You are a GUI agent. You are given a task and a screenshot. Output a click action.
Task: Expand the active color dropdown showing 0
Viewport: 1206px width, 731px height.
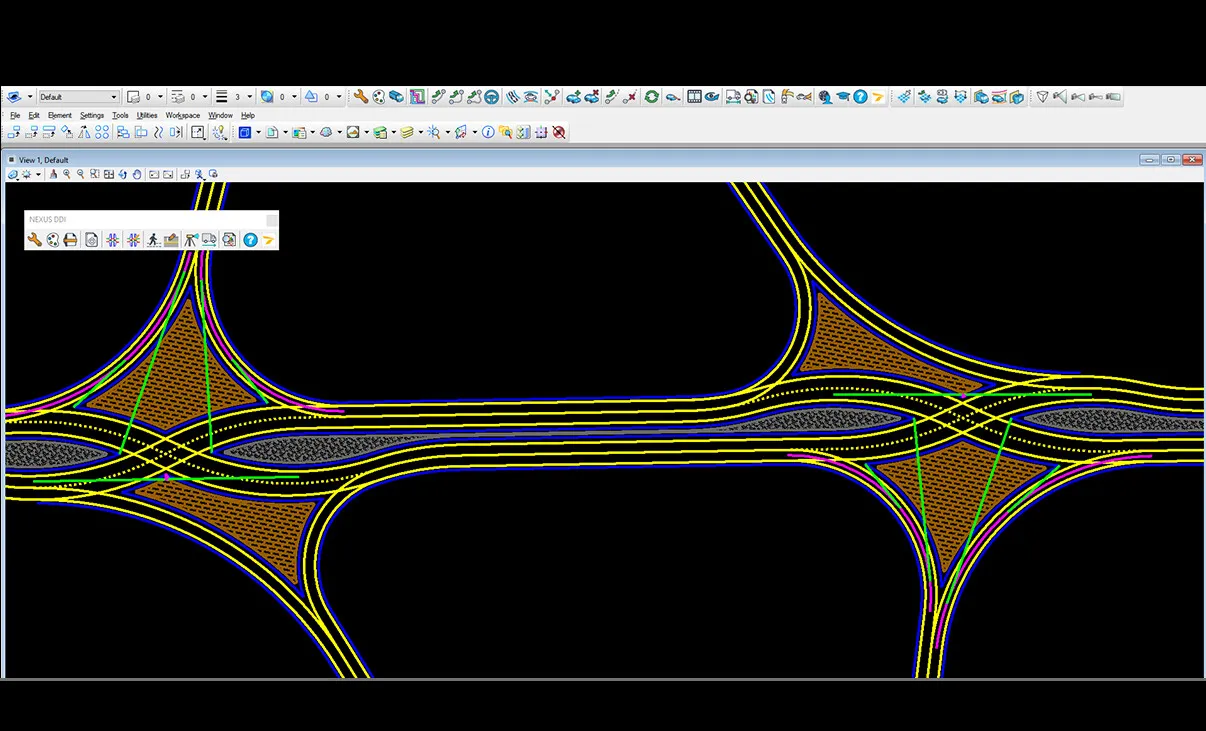coord(160,97)
